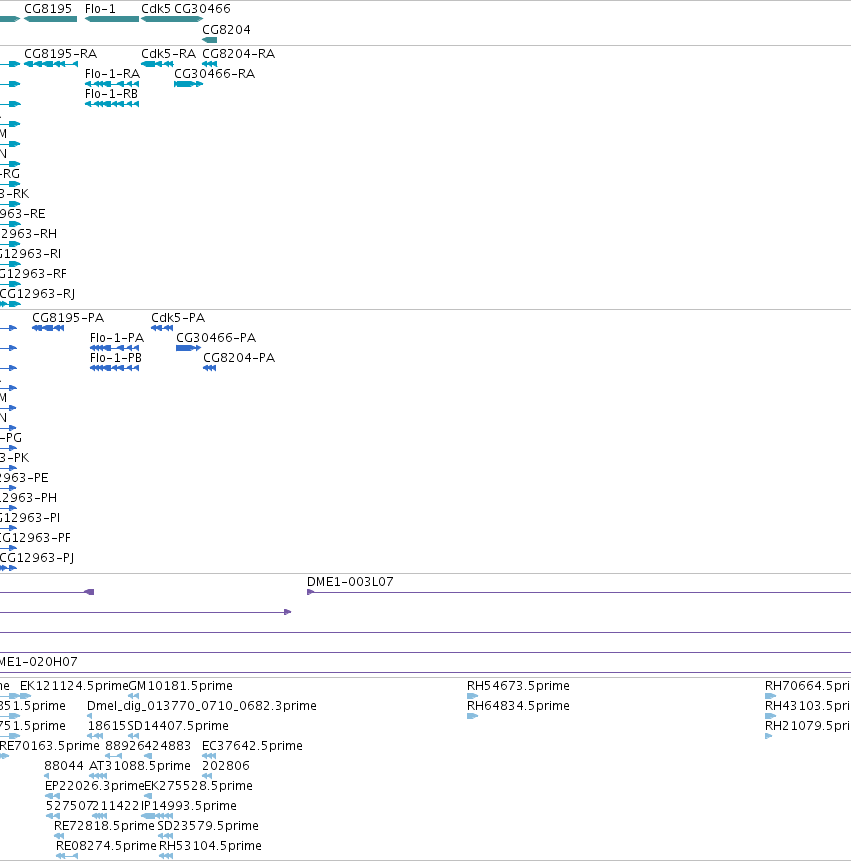Image resolution: width=851 pixels, height=861 pixels.
Task: Select the Flo-1-PA coding sequence label
Action: point(117,338)
